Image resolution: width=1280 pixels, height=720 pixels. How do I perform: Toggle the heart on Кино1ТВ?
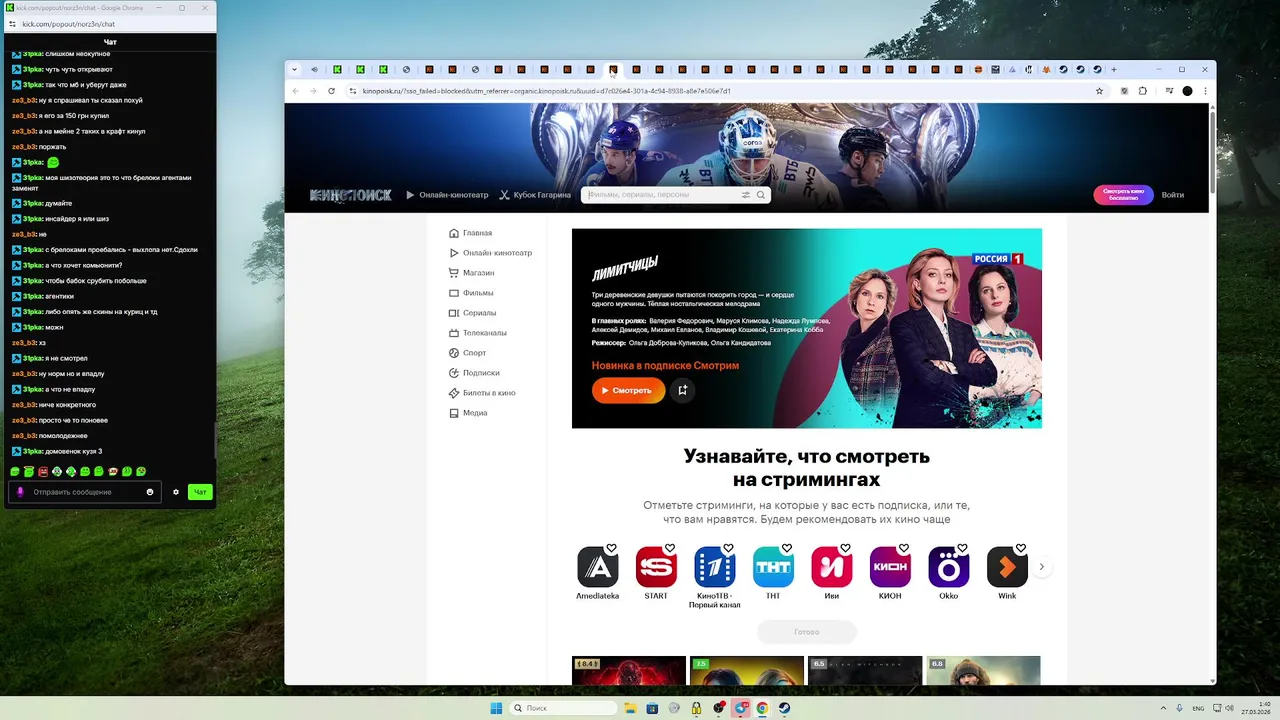pos(728,548)
